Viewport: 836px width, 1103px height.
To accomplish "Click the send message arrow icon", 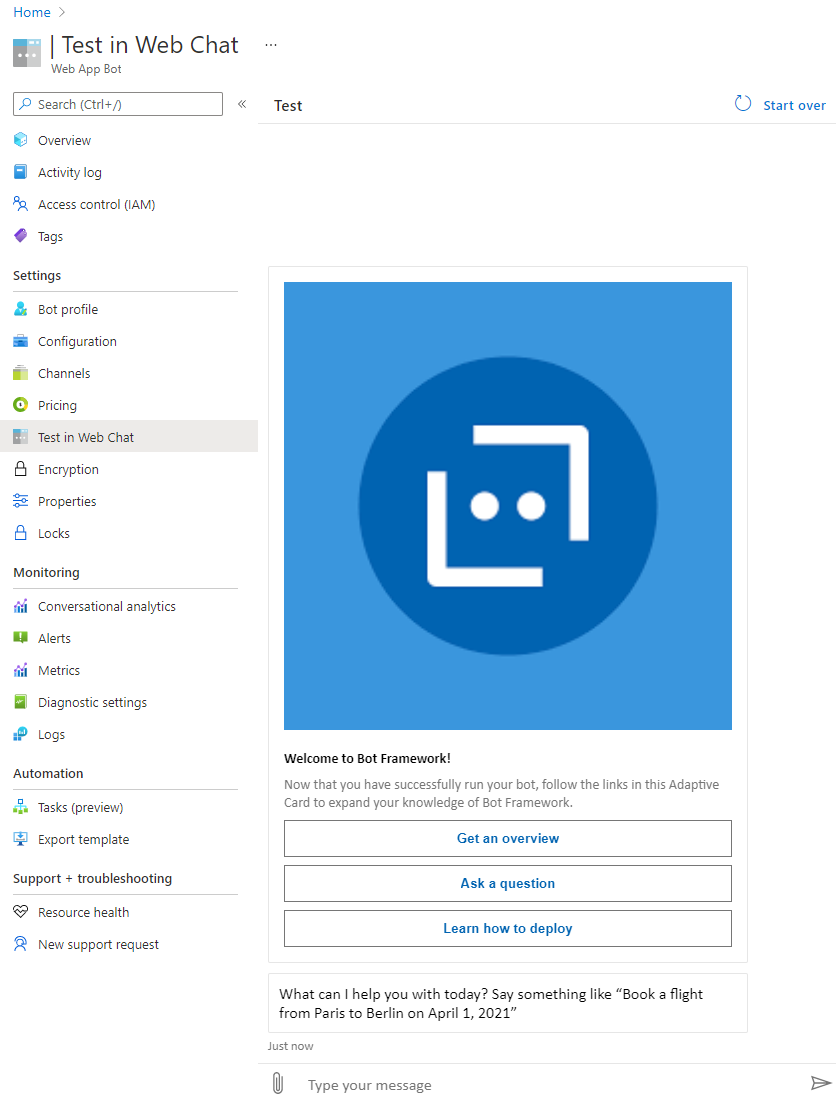I will tap(821, 1083).
